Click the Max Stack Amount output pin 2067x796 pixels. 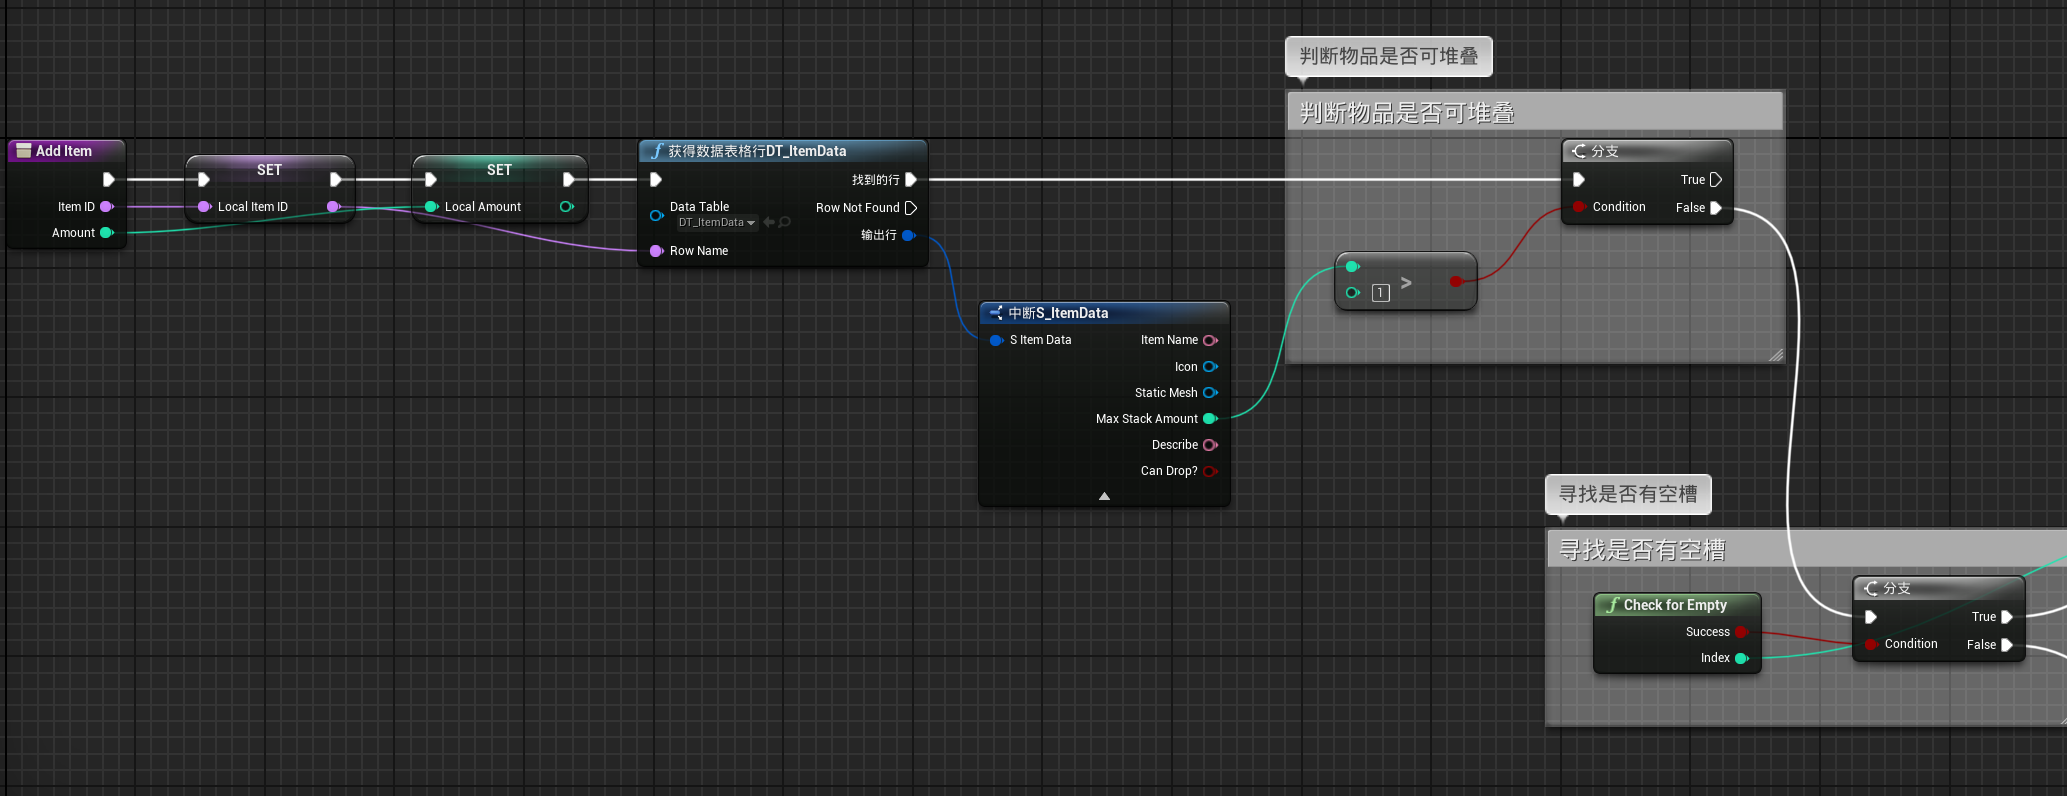[x=1210, y=419]
